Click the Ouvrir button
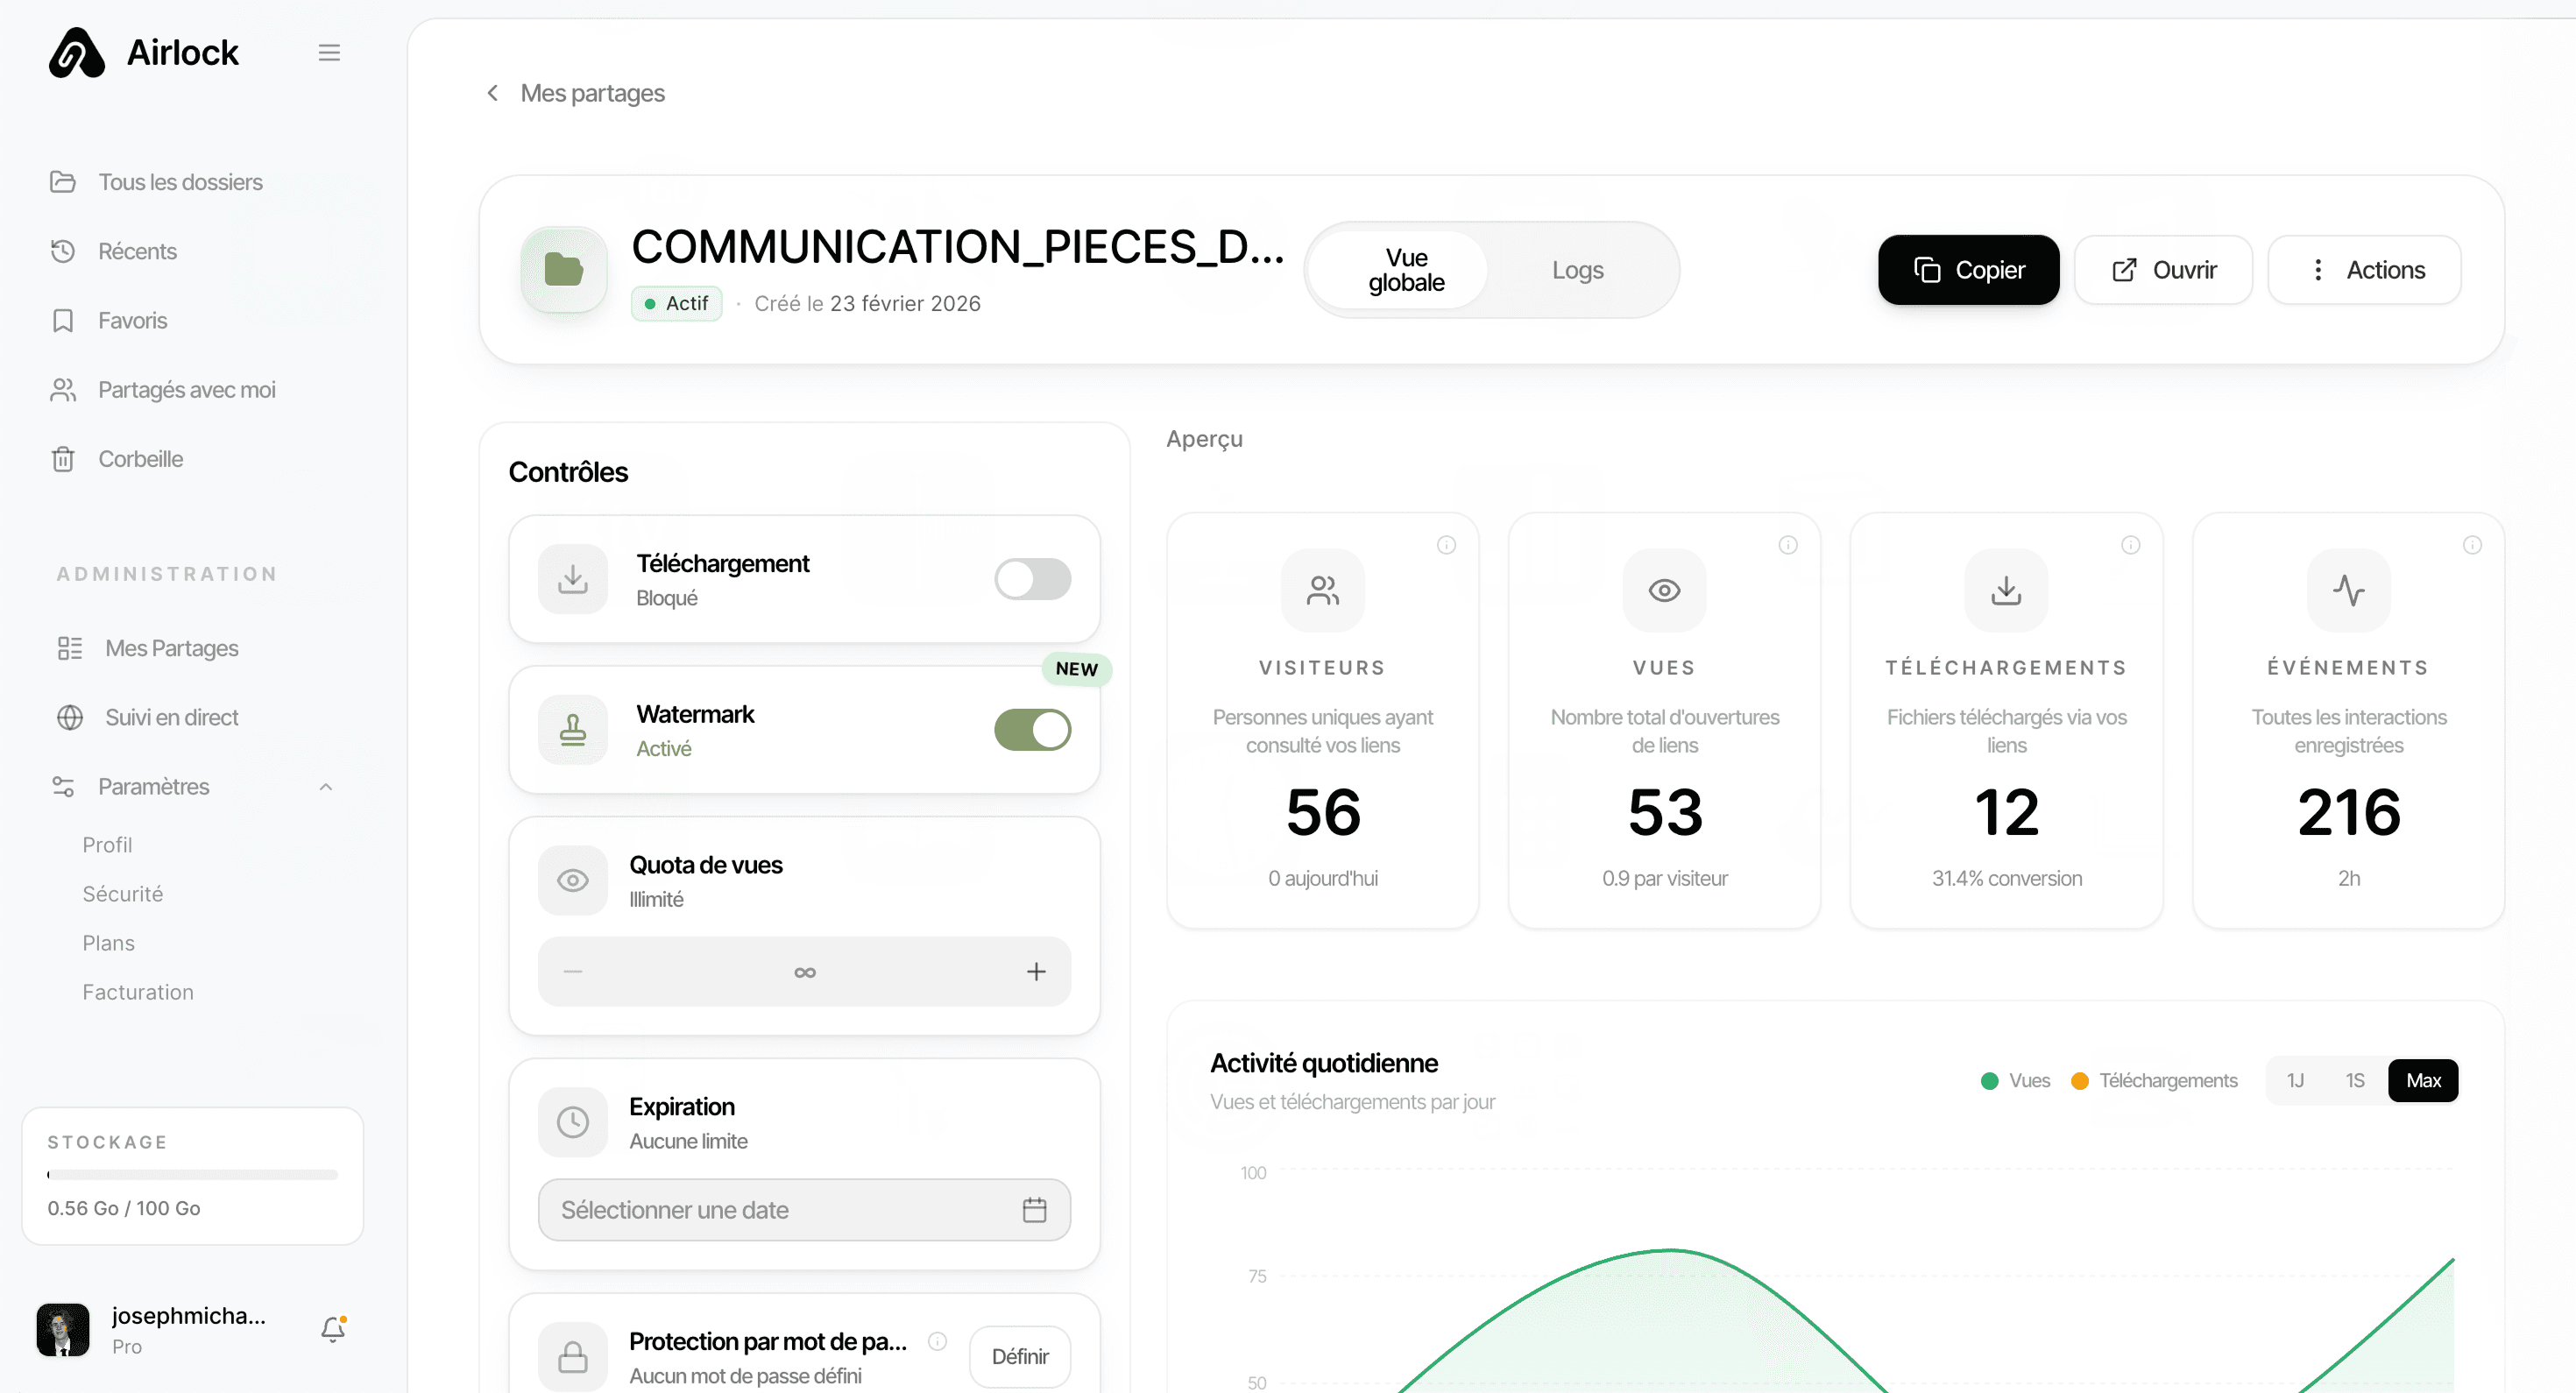Image resolution: width=2576 pixels, height=1393 pixels. (x=2164, y=270)
